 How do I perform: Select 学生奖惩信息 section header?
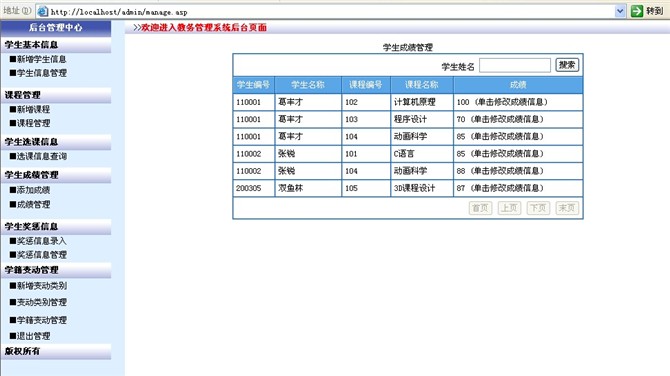[x=56, y=226]
